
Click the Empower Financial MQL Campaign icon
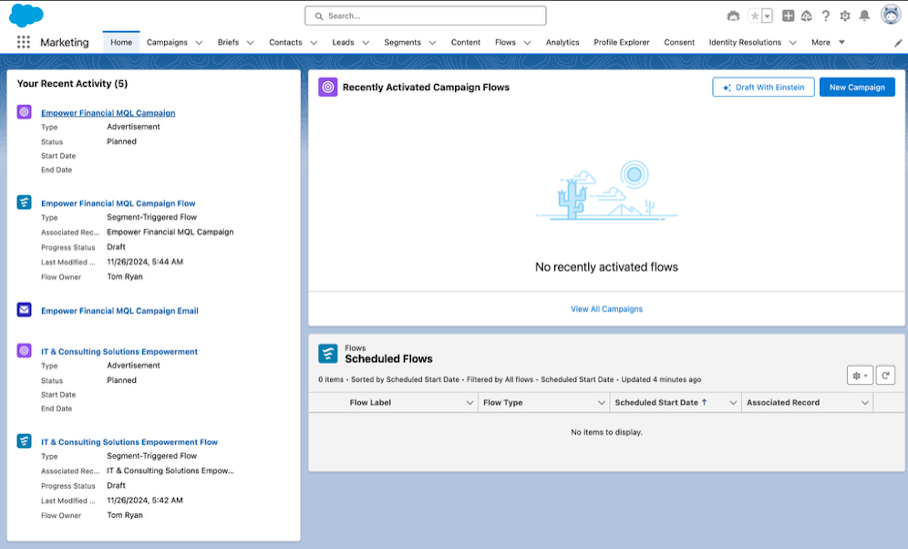coord(24,112)
